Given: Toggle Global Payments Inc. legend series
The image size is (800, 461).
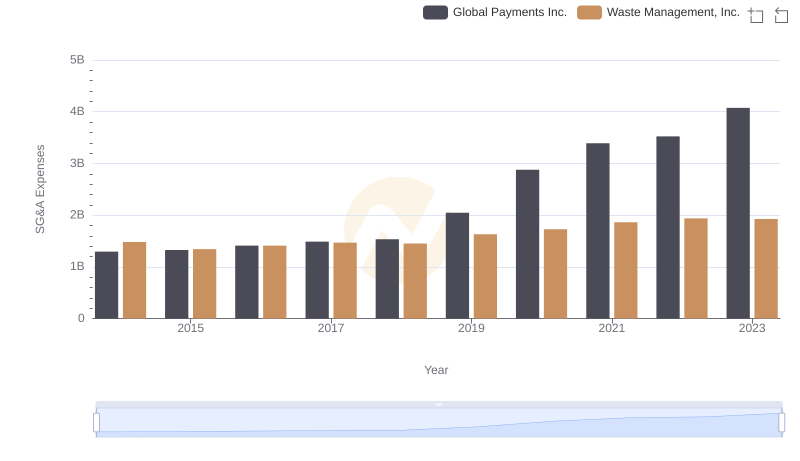Looking at the screenshot, I should point(495,12).
